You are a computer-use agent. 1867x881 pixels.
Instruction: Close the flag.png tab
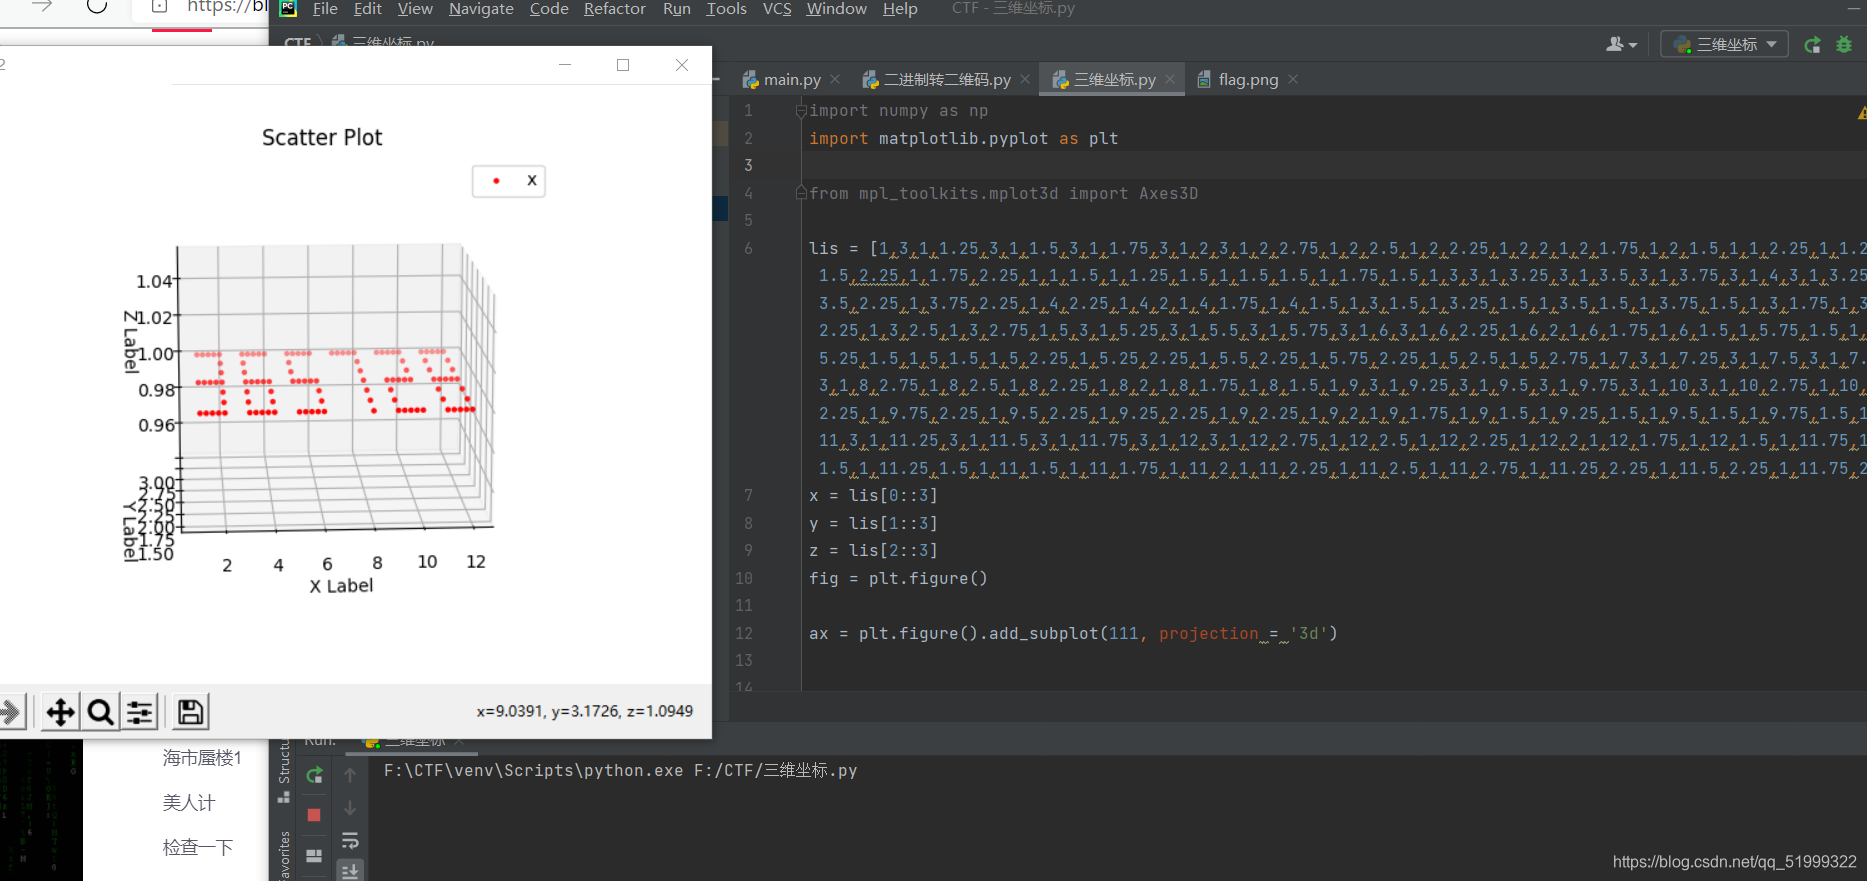[x=1293, y=80]
